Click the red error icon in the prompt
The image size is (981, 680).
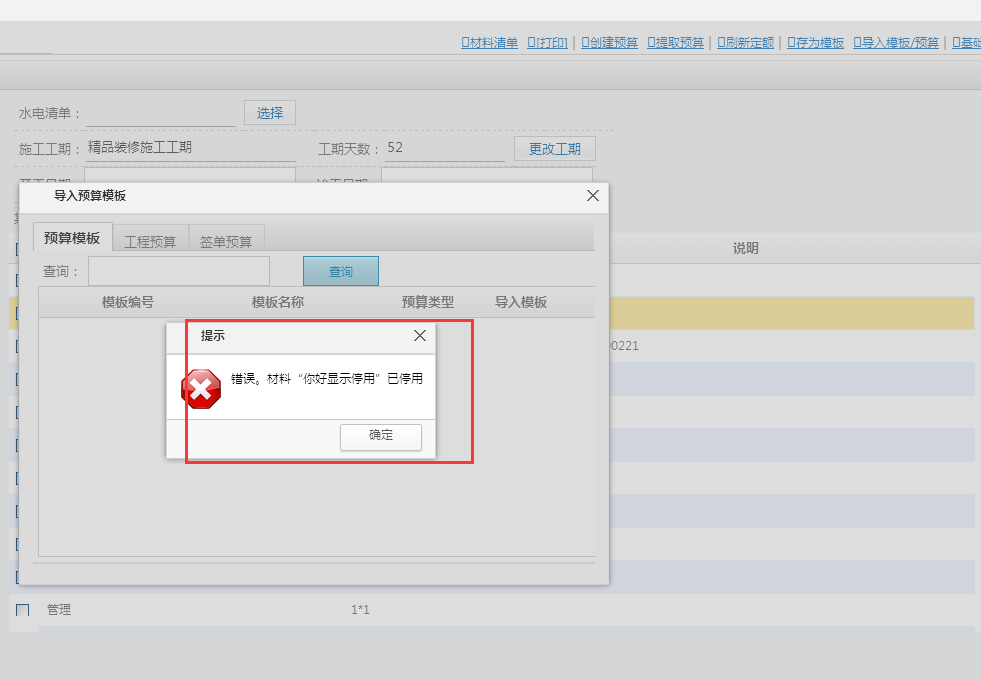[x=201, y=388]
